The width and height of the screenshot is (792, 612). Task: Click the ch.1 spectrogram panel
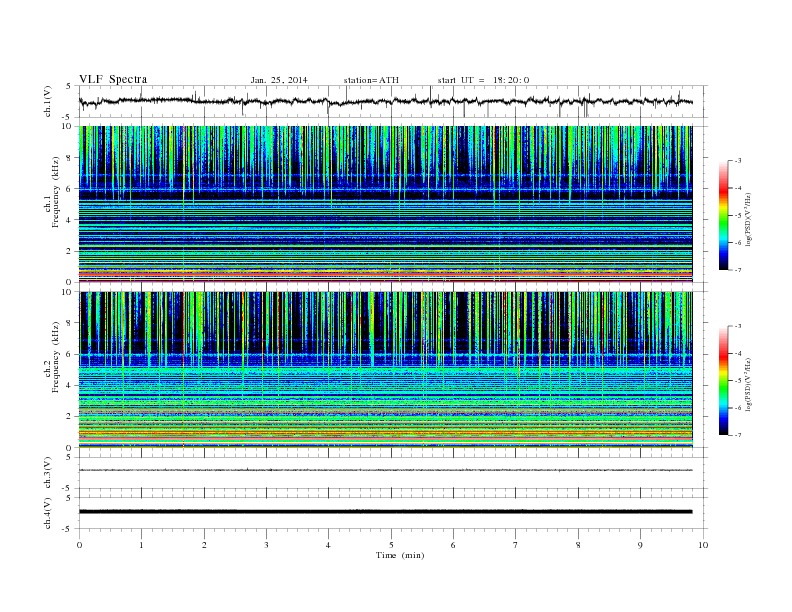click(385, 204)
